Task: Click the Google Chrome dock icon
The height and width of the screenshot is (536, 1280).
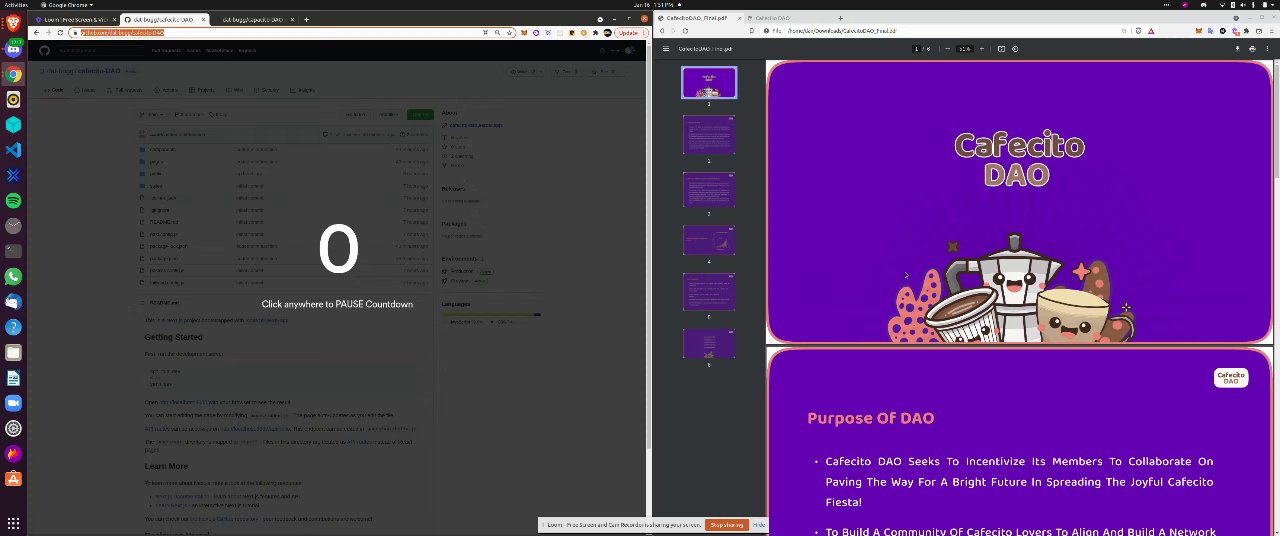Action: pyautogui.click(x=13, y=74)
